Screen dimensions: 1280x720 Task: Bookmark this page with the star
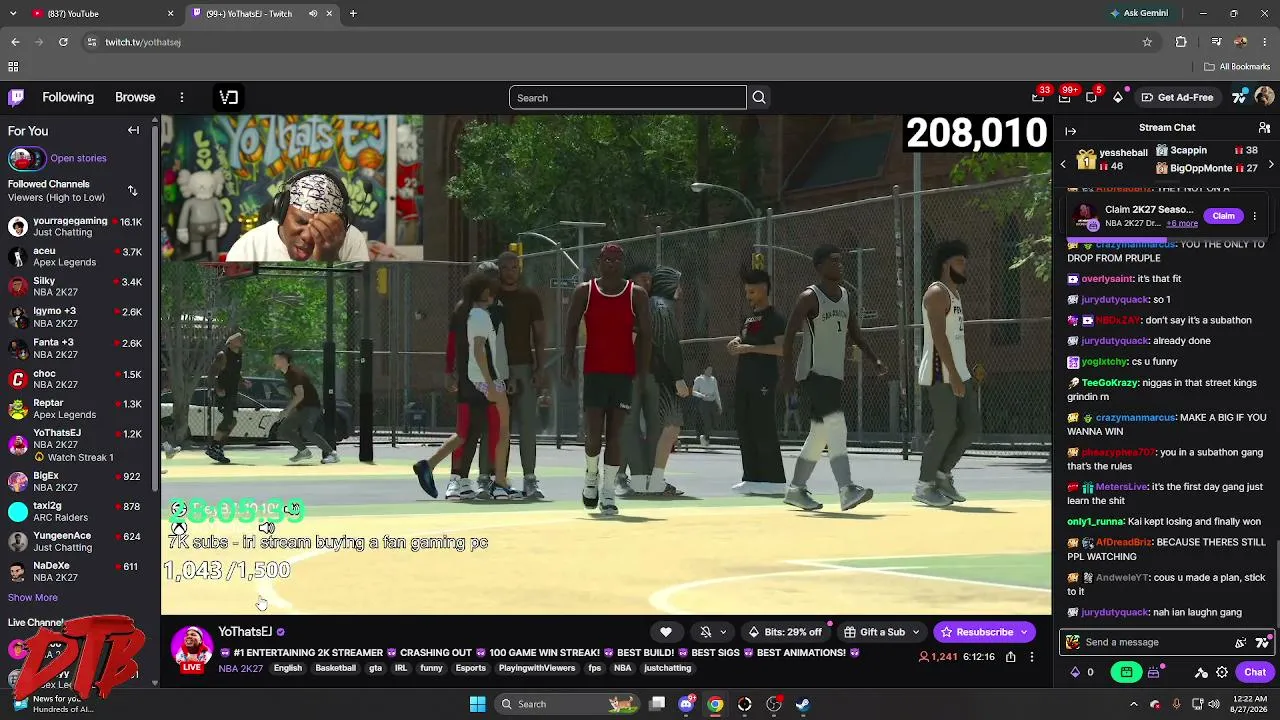1147,42
